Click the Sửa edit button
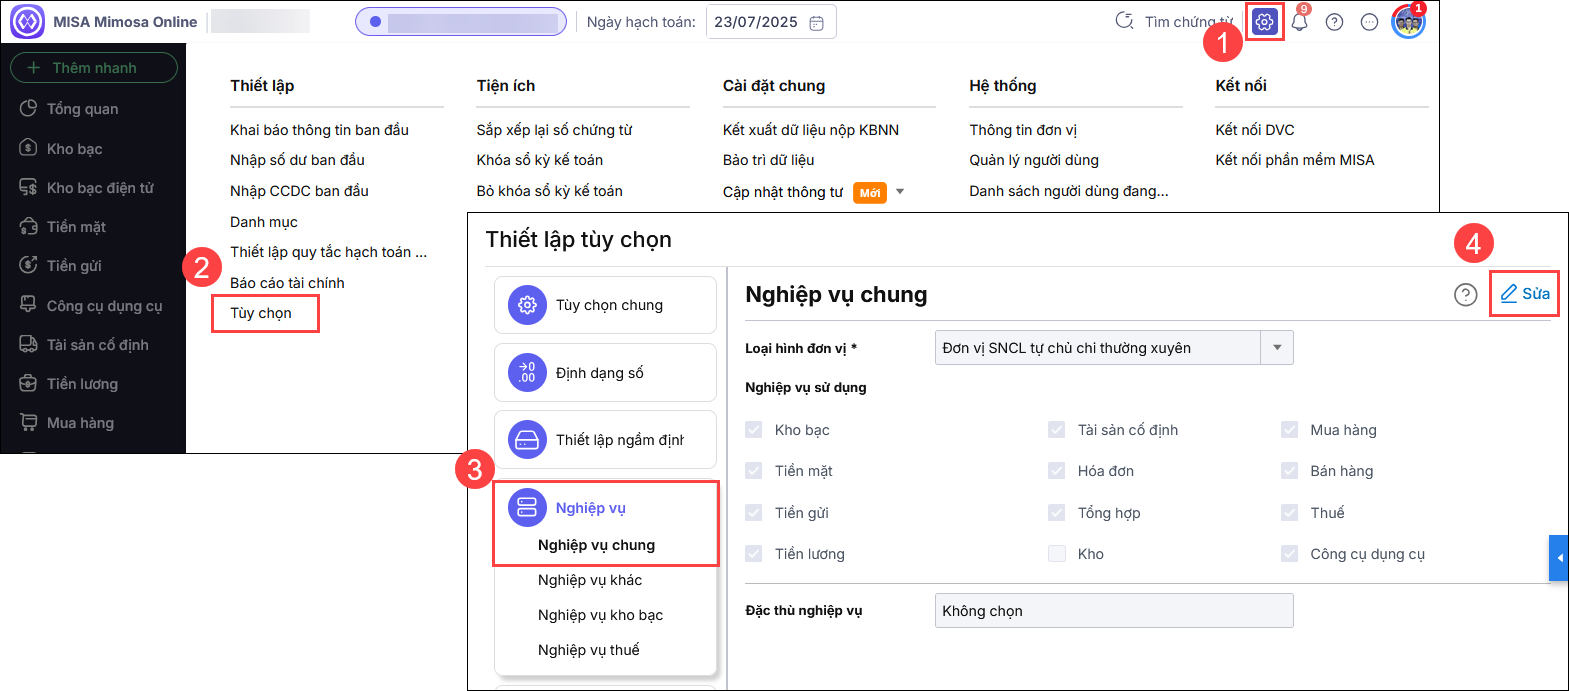The image size is (1569, 691). pos(1524,294)
